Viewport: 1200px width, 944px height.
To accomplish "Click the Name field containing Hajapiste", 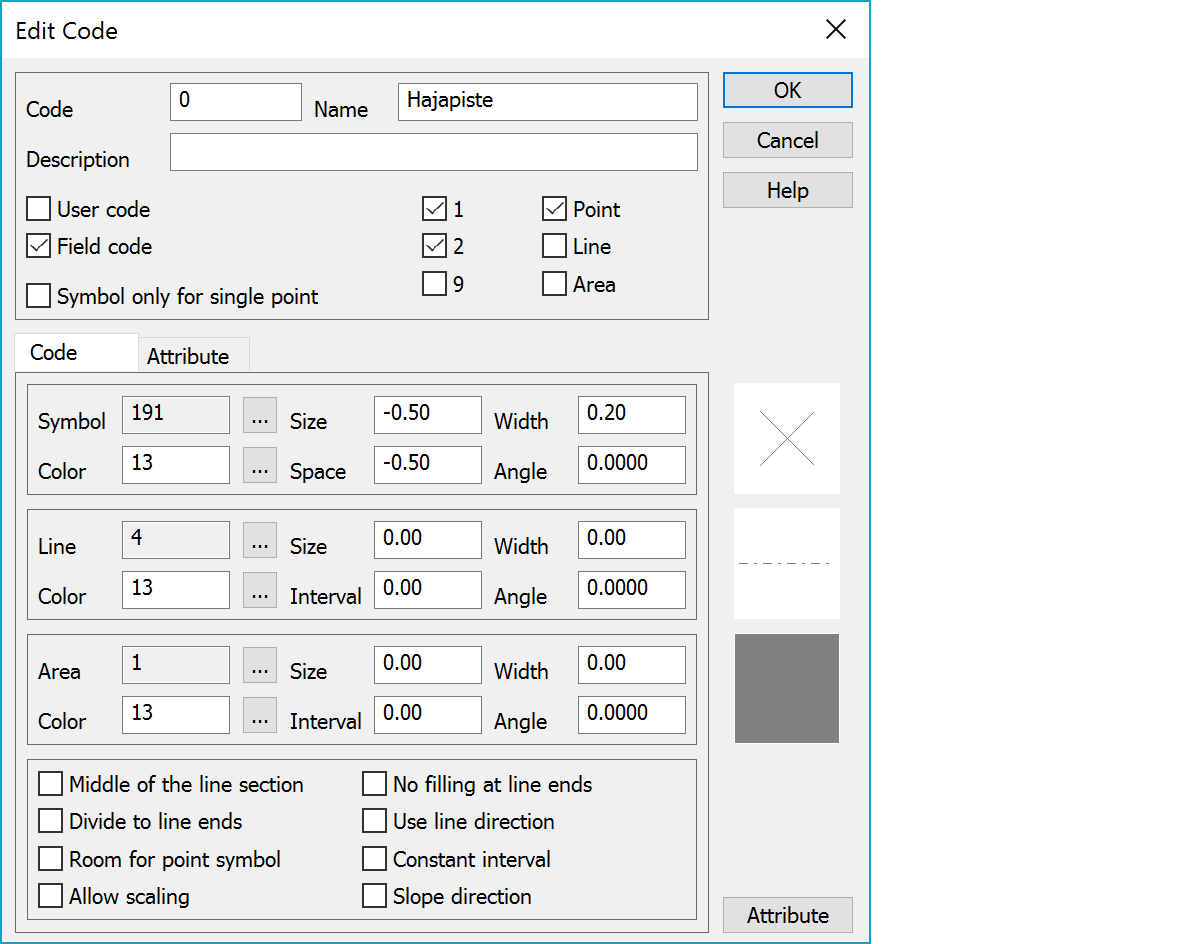I will [548, 102].
